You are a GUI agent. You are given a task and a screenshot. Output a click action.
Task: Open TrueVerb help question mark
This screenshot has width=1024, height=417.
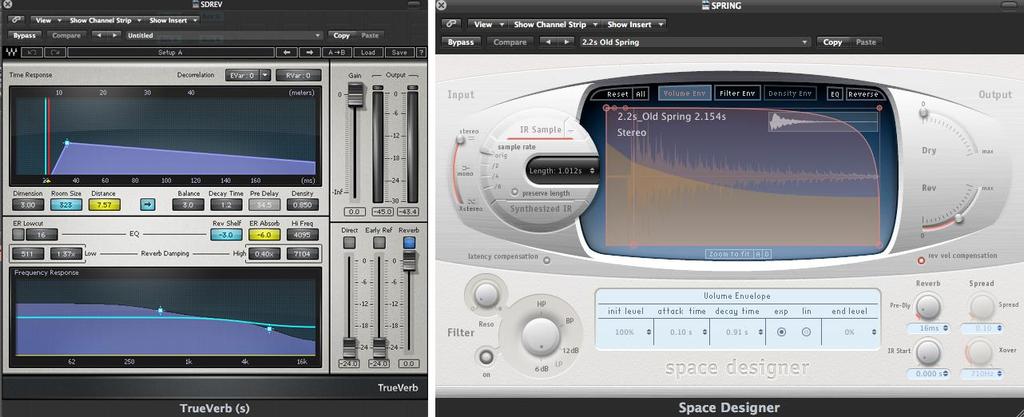(420, 52)
